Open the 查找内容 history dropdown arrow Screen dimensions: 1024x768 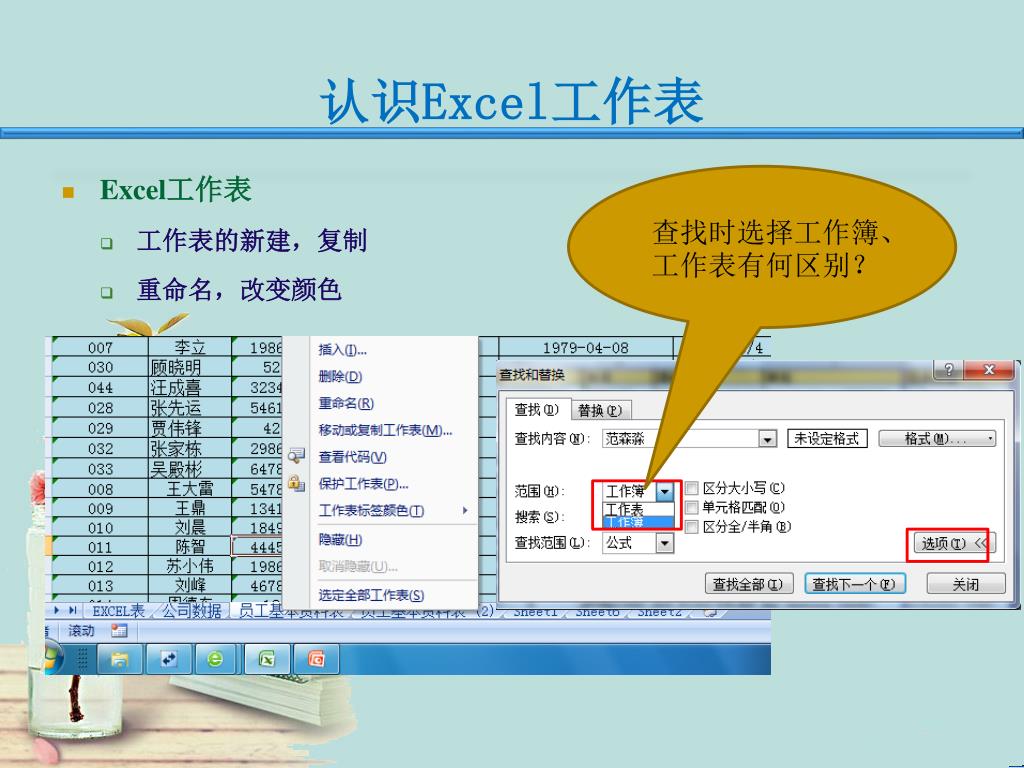768,439
